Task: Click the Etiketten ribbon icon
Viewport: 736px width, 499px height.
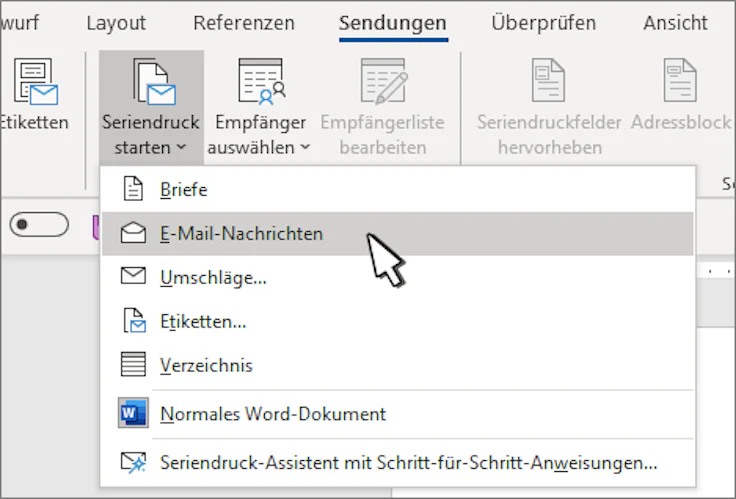Action: pos(36,81)
